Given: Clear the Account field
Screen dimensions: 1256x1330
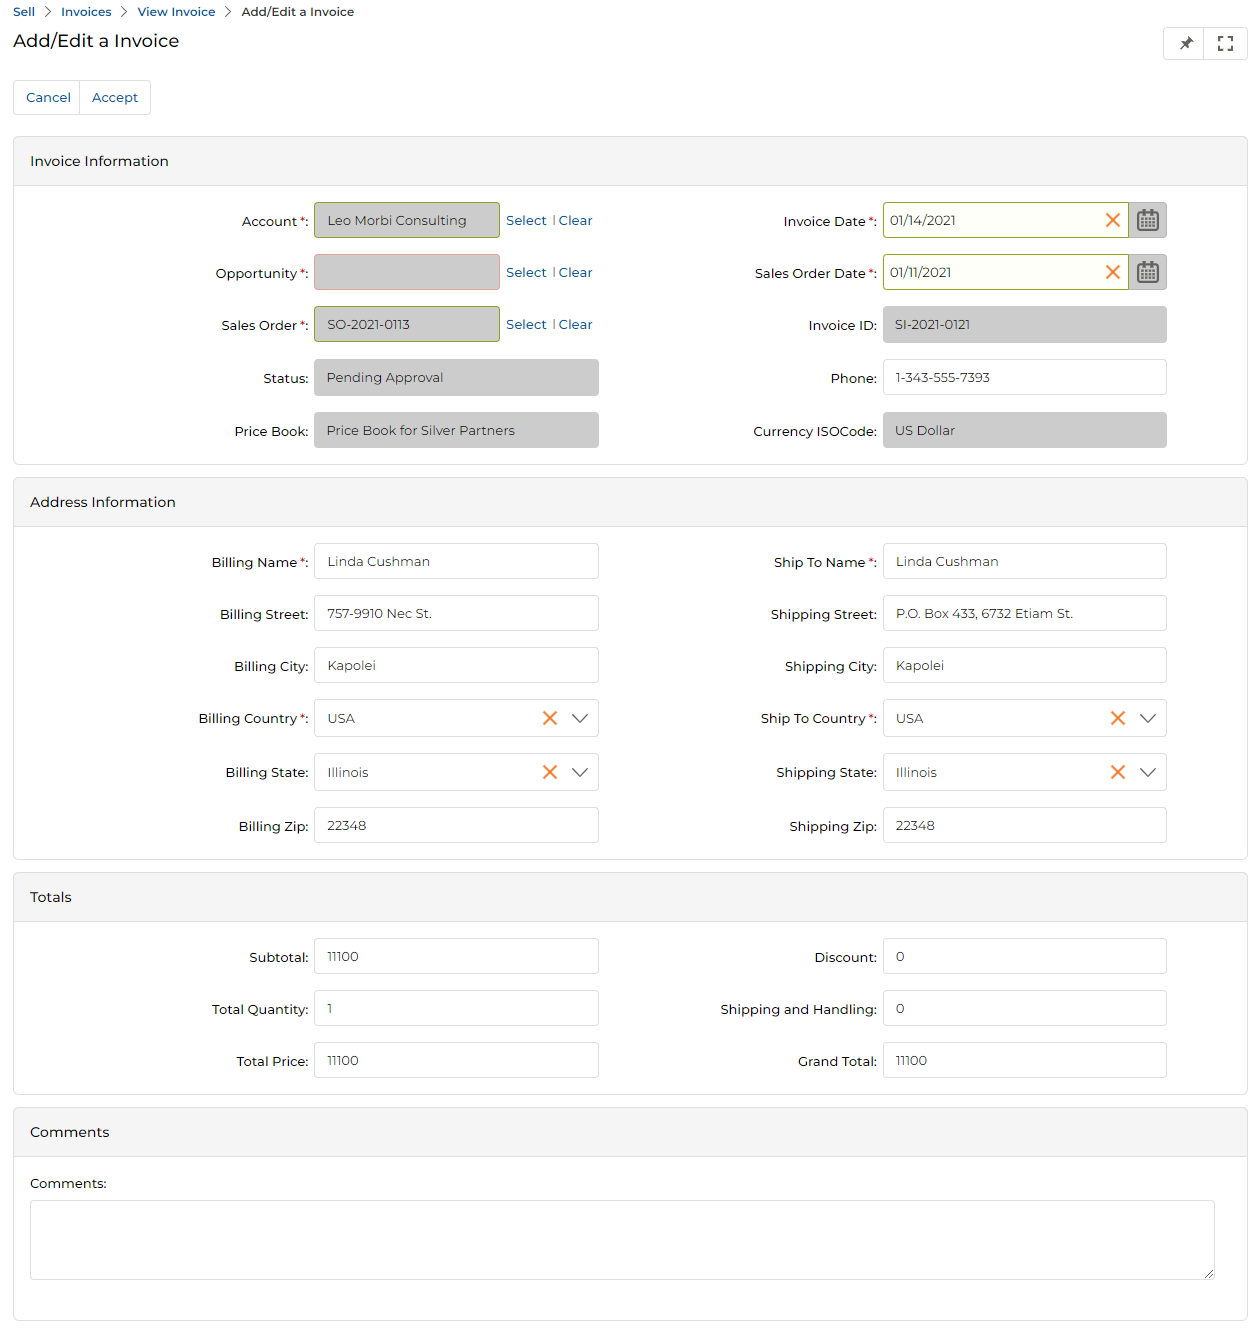Looking at the screenshot, I should pyautogui.click(x=575, y=220).
